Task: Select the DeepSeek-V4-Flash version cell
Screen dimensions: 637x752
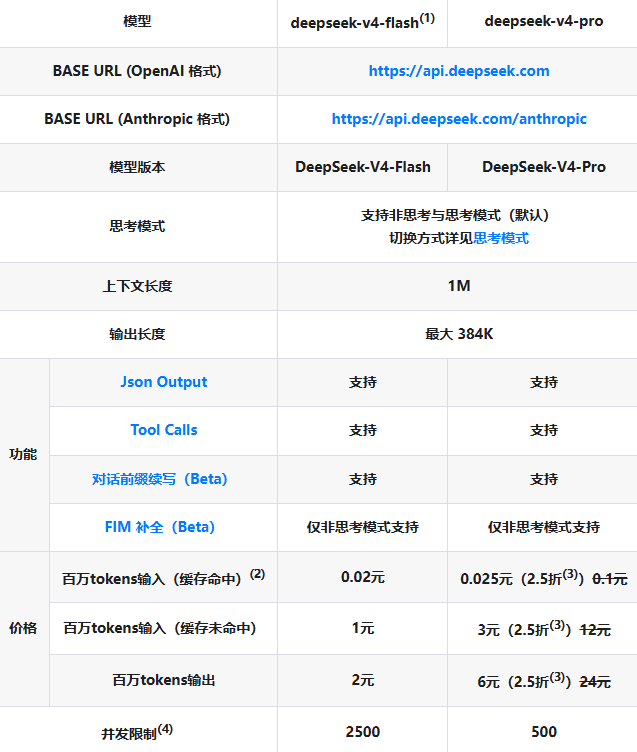Action: [363, 167]
